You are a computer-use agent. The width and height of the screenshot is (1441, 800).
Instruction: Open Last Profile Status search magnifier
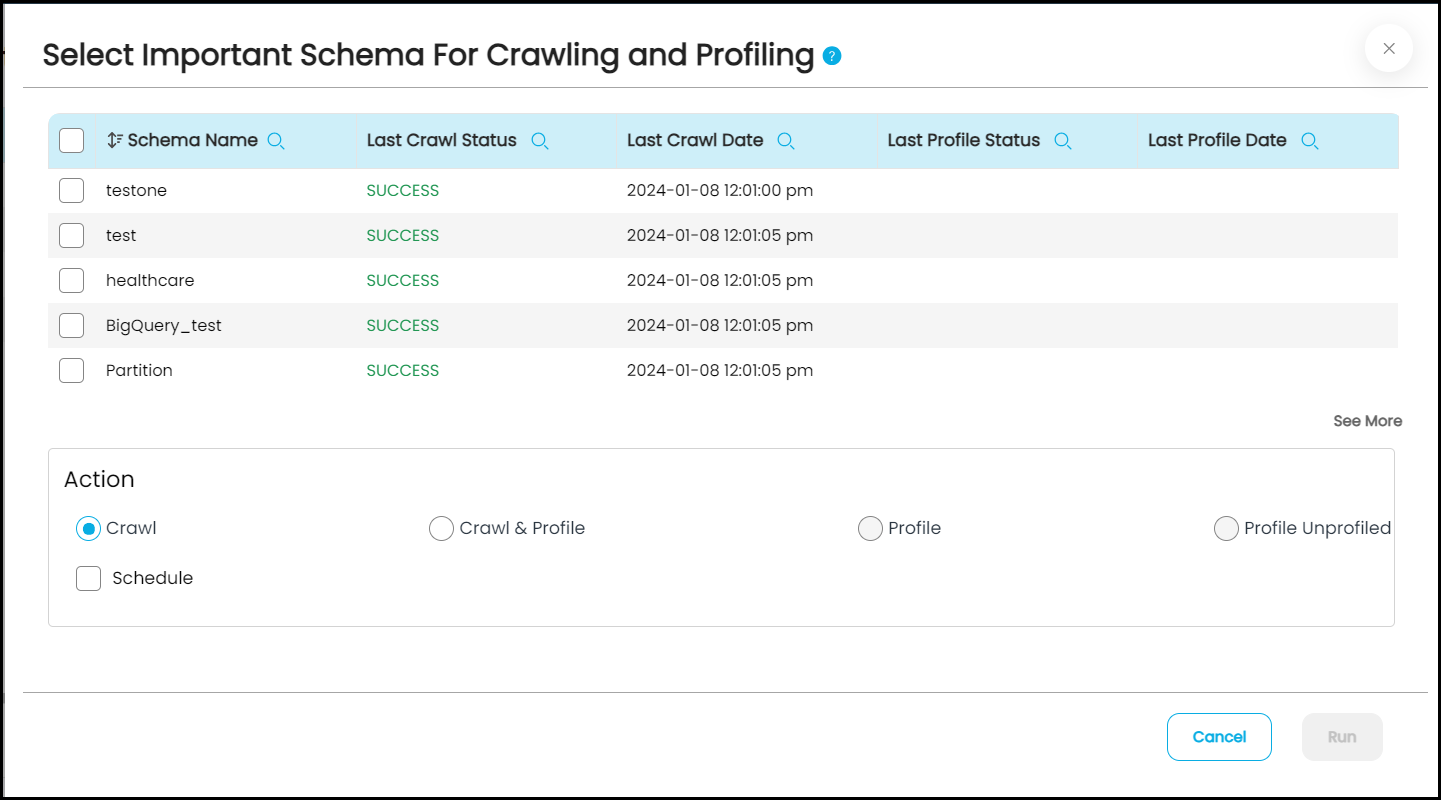pos(1063,141)
